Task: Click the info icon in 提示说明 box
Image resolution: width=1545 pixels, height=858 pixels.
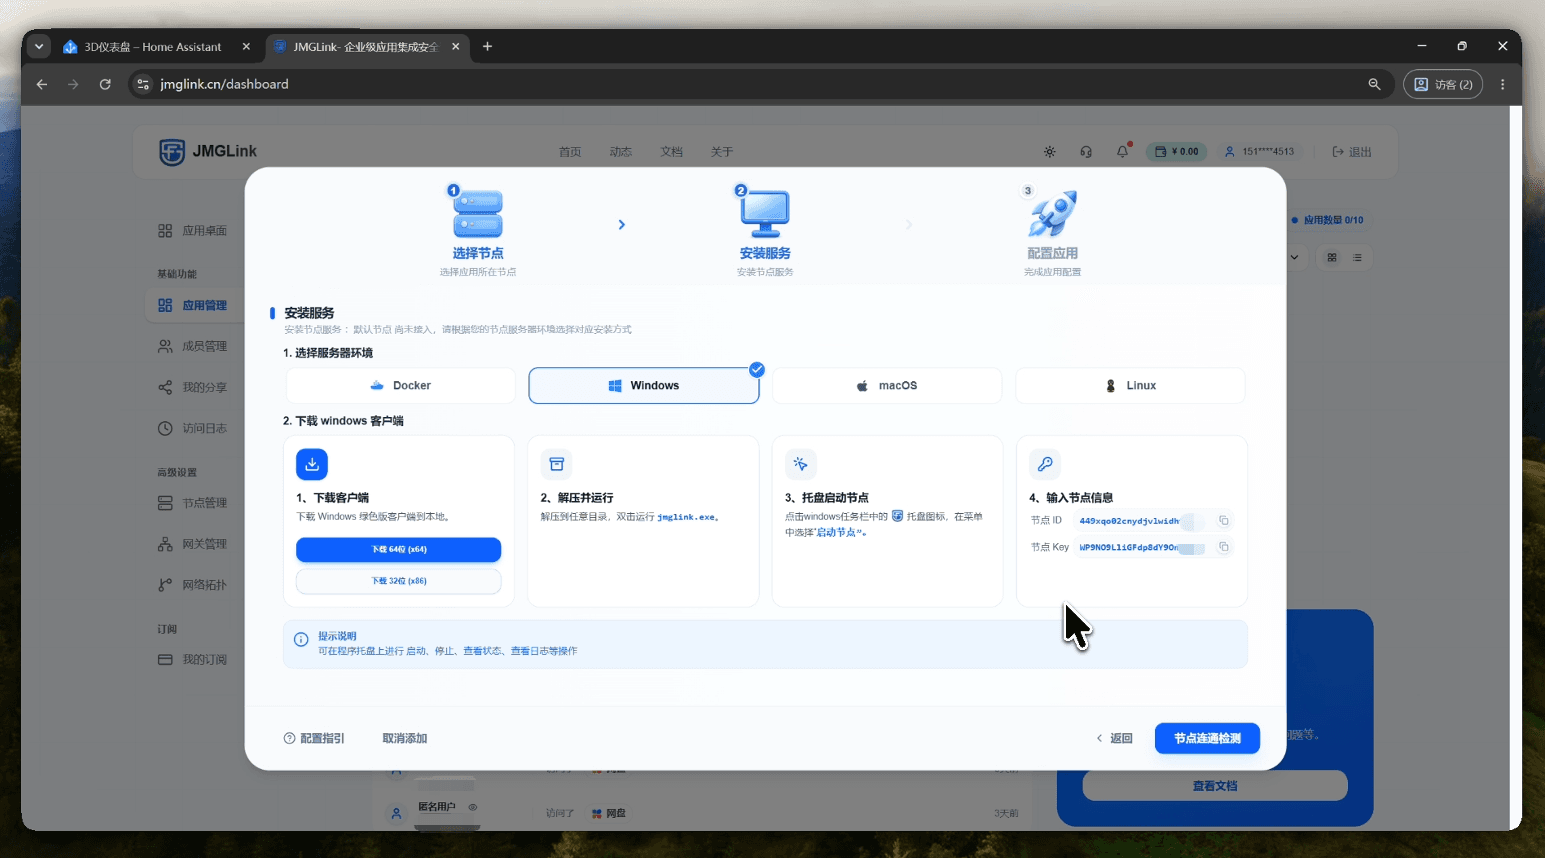Action: tap(301, 640)
